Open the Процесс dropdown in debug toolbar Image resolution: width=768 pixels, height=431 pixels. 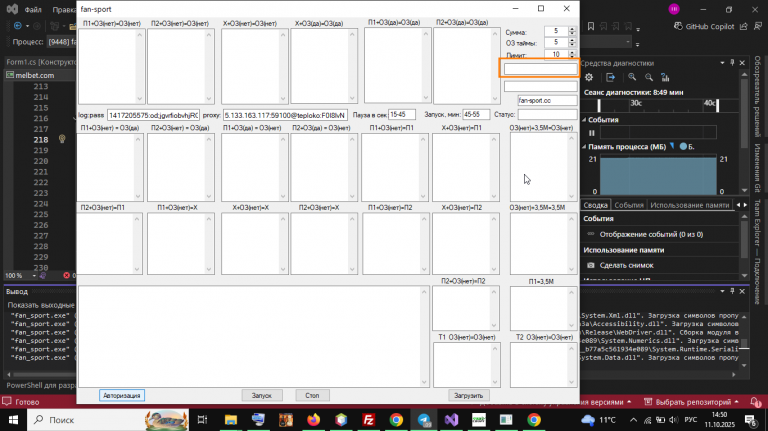pos(628,42)
